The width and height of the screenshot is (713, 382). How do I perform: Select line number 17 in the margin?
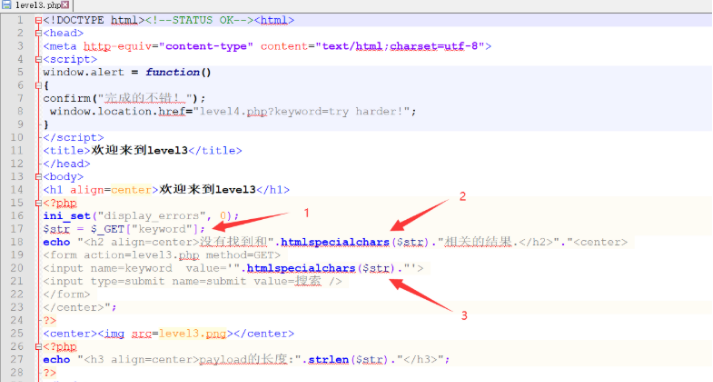[17, 229]
